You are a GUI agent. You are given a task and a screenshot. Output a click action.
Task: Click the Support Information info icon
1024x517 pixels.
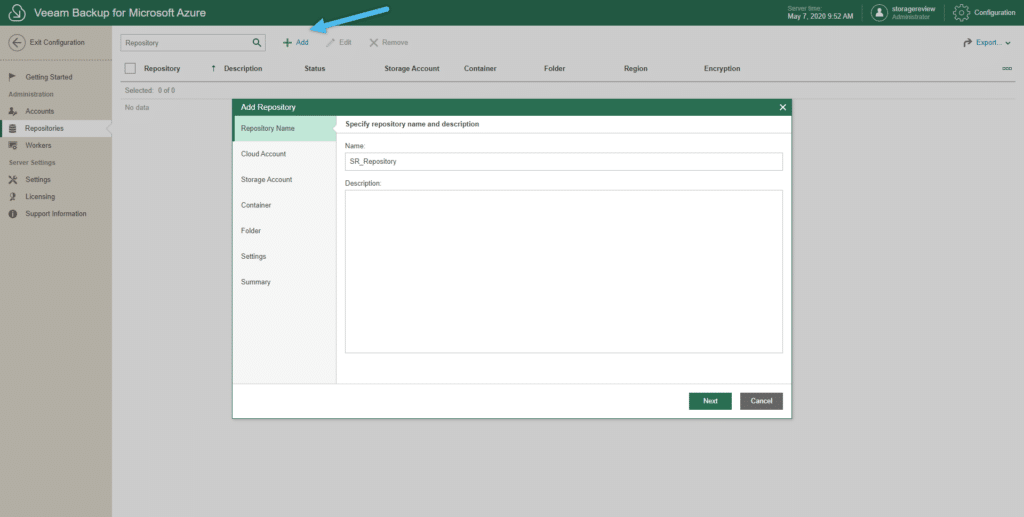[x=12, y=214]
